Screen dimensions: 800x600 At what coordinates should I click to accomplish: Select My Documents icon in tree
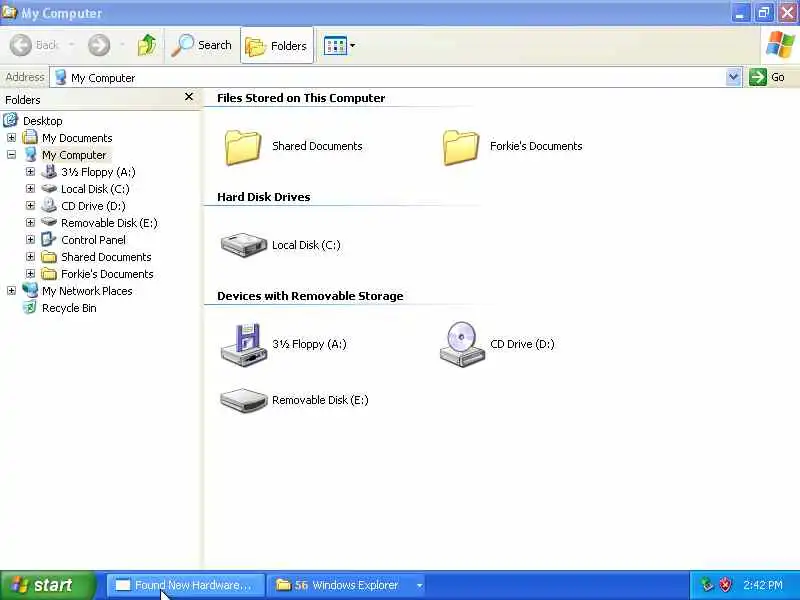pyautogui.click(x=30, y=137)
